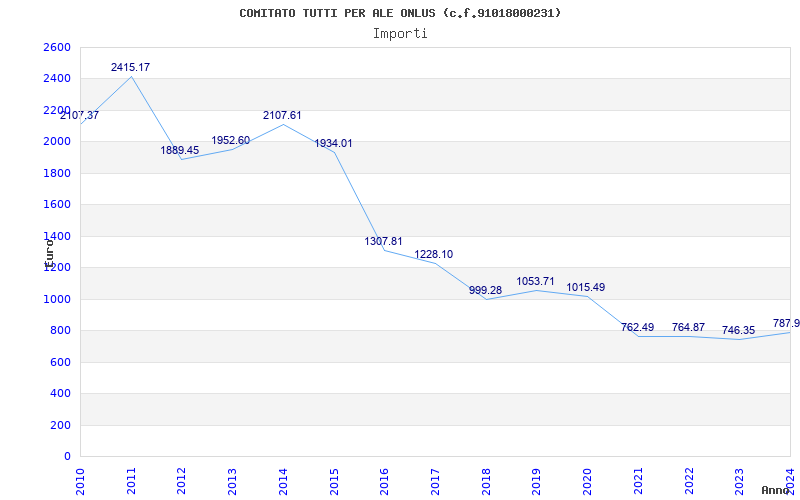Viewport: 800px width, 500px height.
Task: Click the 2023 x-axis year label
Action: 739,482
